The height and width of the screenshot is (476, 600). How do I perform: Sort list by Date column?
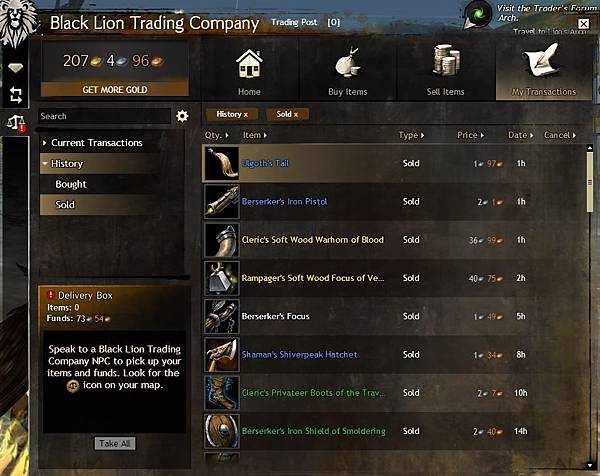tap(520, 135)
